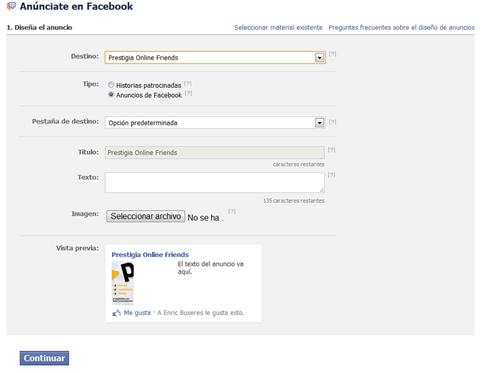
Task: Click Me gusta link in ad preview
Action: click(137, 313)
